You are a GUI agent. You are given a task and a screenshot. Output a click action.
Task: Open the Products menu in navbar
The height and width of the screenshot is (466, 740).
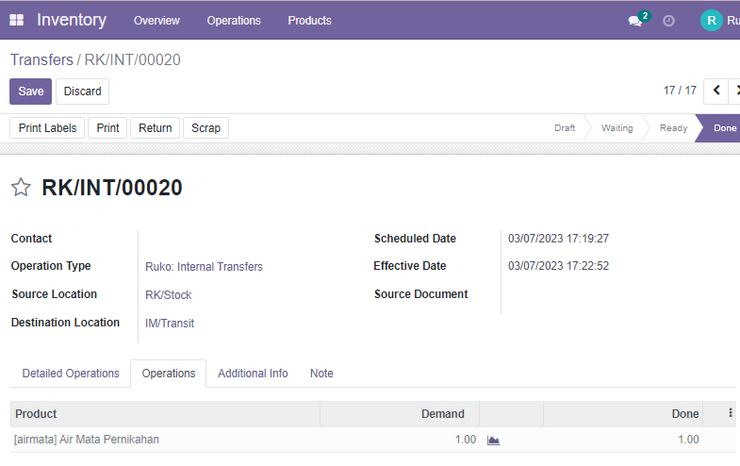310,21
